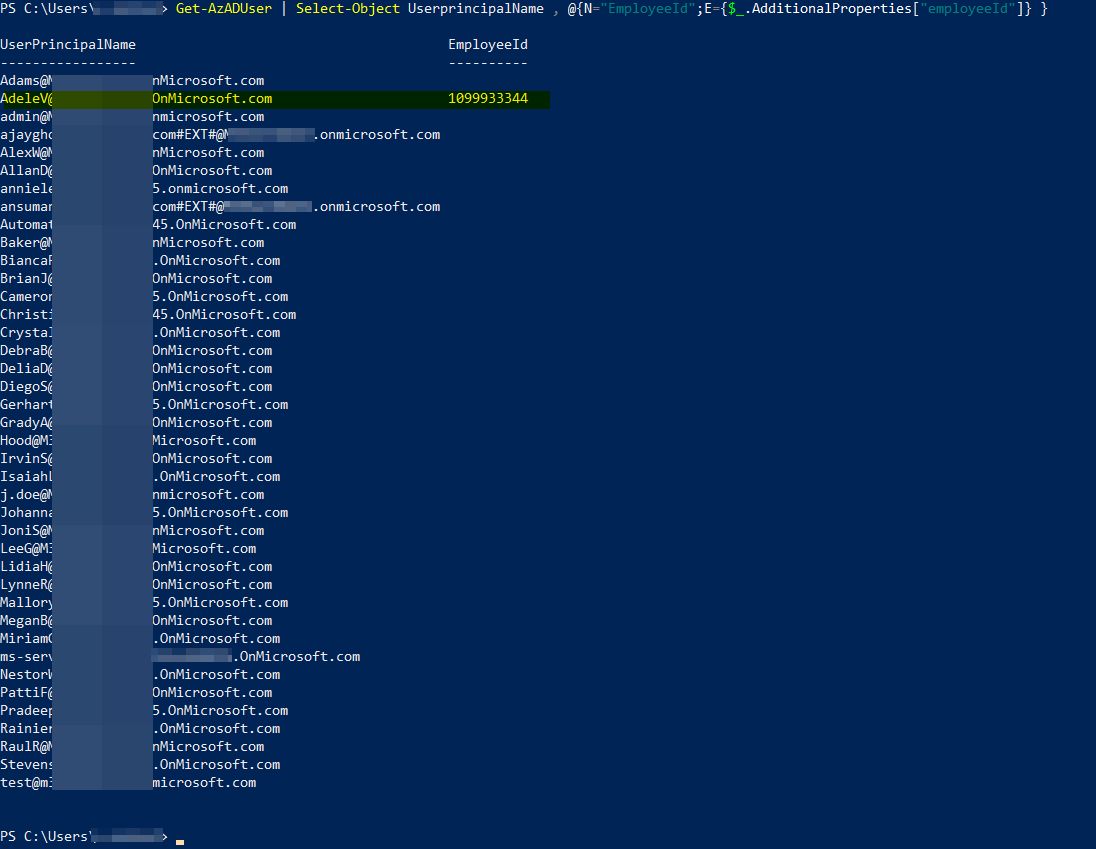The width and height of the screenshot is (1096, 849).
Task: Click the AlexW@ user entry
Action: (132, 152)
